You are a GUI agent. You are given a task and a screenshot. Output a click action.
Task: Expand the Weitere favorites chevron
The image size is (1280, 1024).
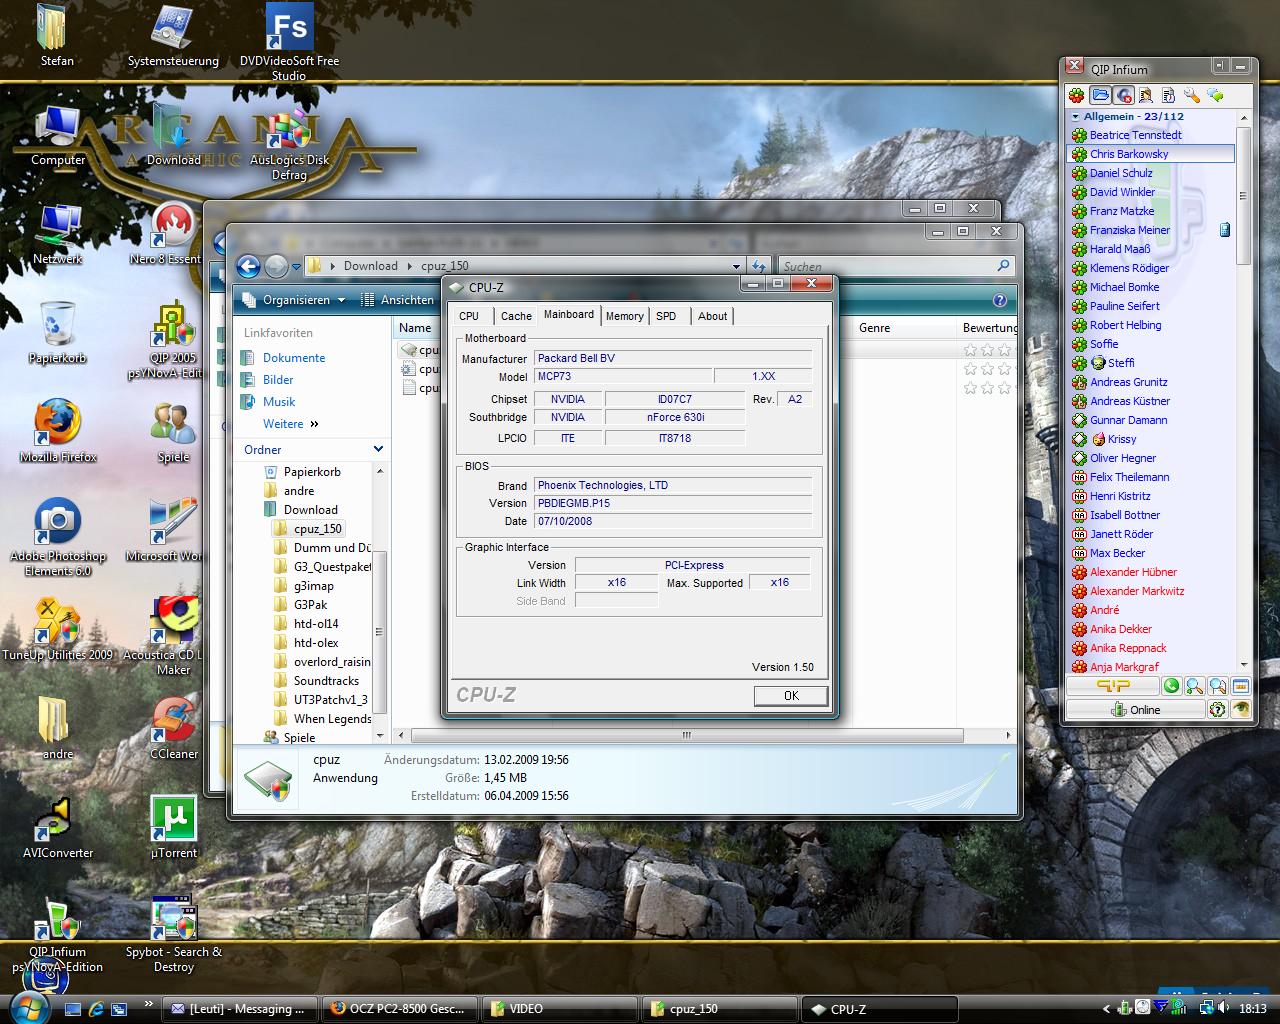tap(314, 424)
